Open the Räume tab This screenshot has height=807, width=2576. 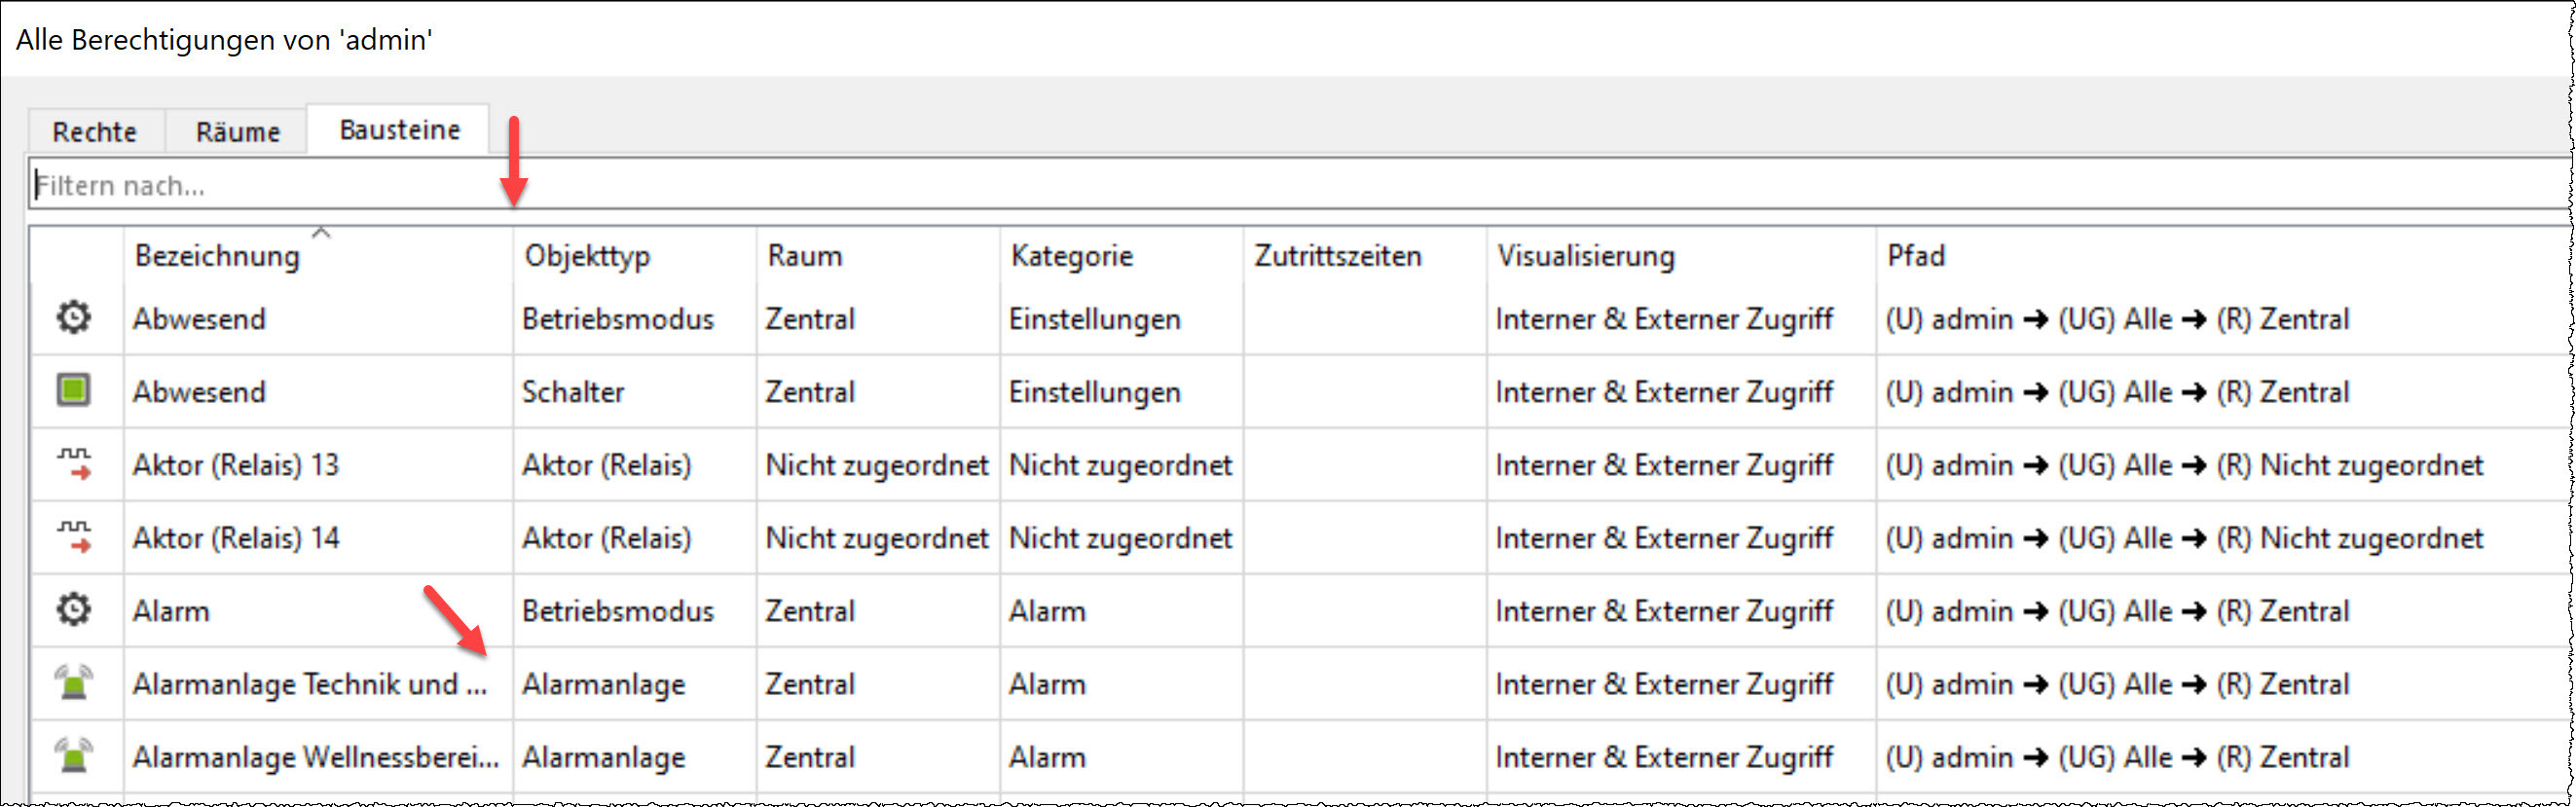click(237, 131)
